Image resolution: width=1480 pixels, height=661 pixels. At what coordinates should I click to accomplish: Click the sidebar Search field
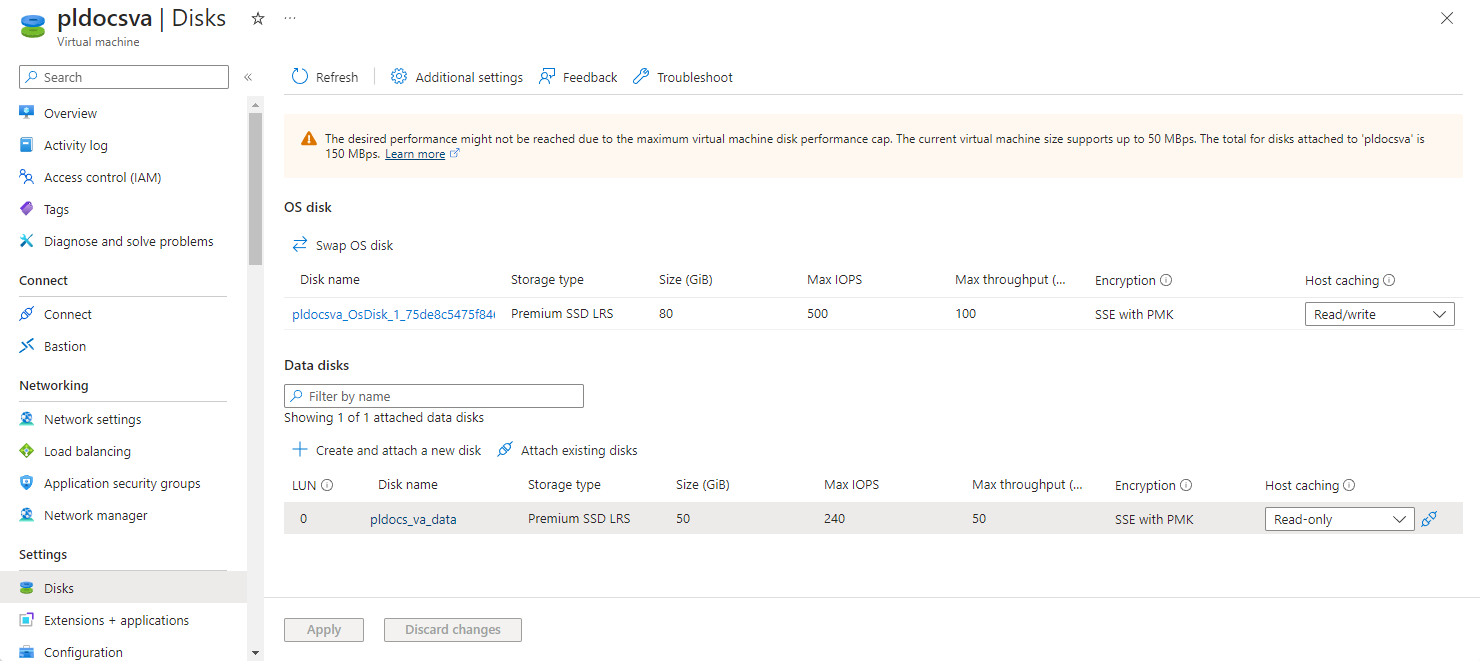tap(124, 77)
